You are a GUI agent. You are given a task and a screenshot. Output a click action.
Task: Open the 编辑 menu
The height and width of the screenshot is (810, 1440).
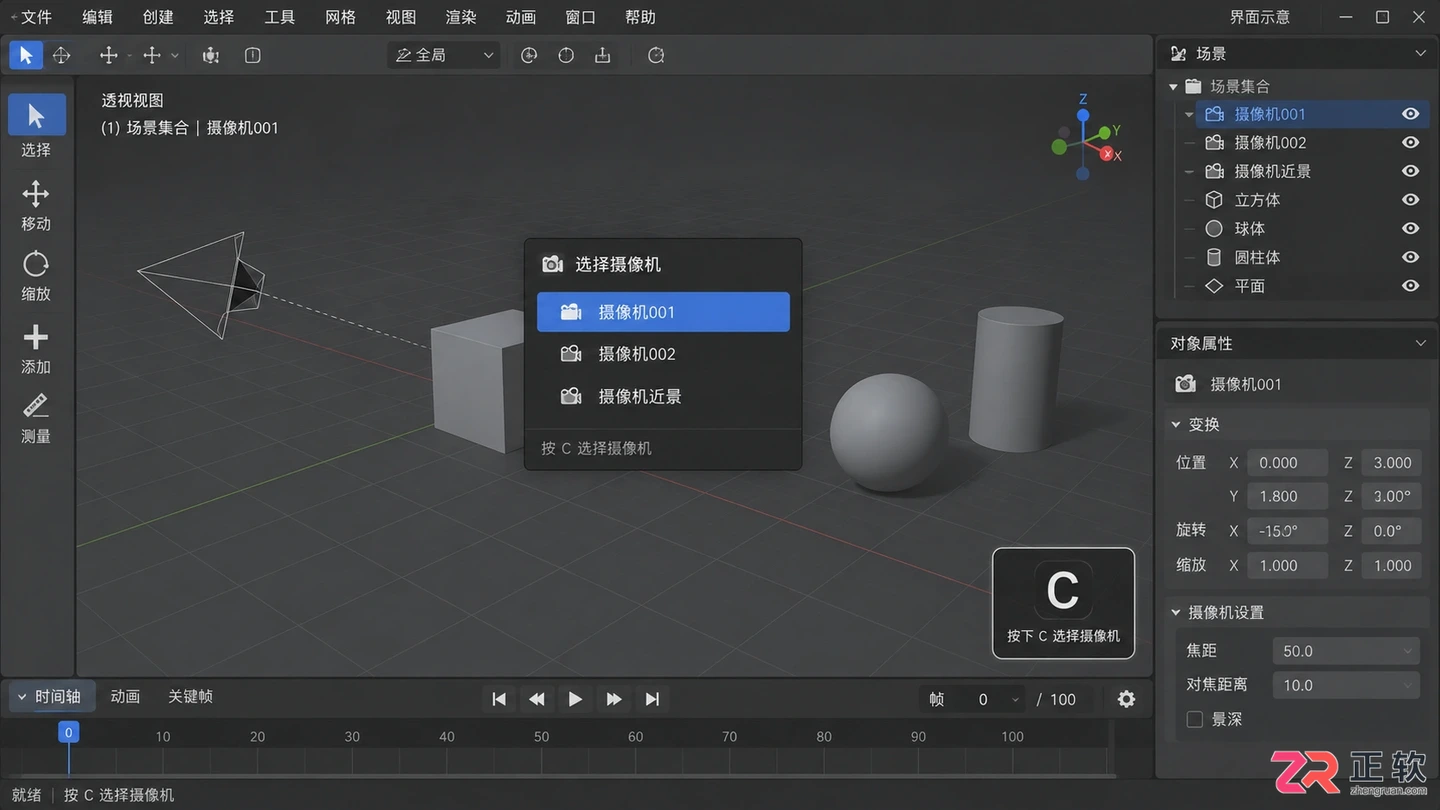pyautogui.click(x=97, y=17)
